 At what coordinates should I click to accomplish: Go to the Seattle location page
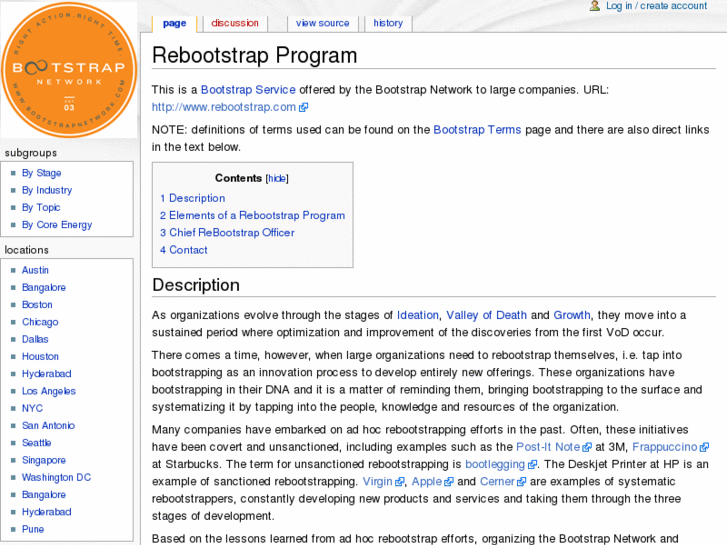pos(37,442)
